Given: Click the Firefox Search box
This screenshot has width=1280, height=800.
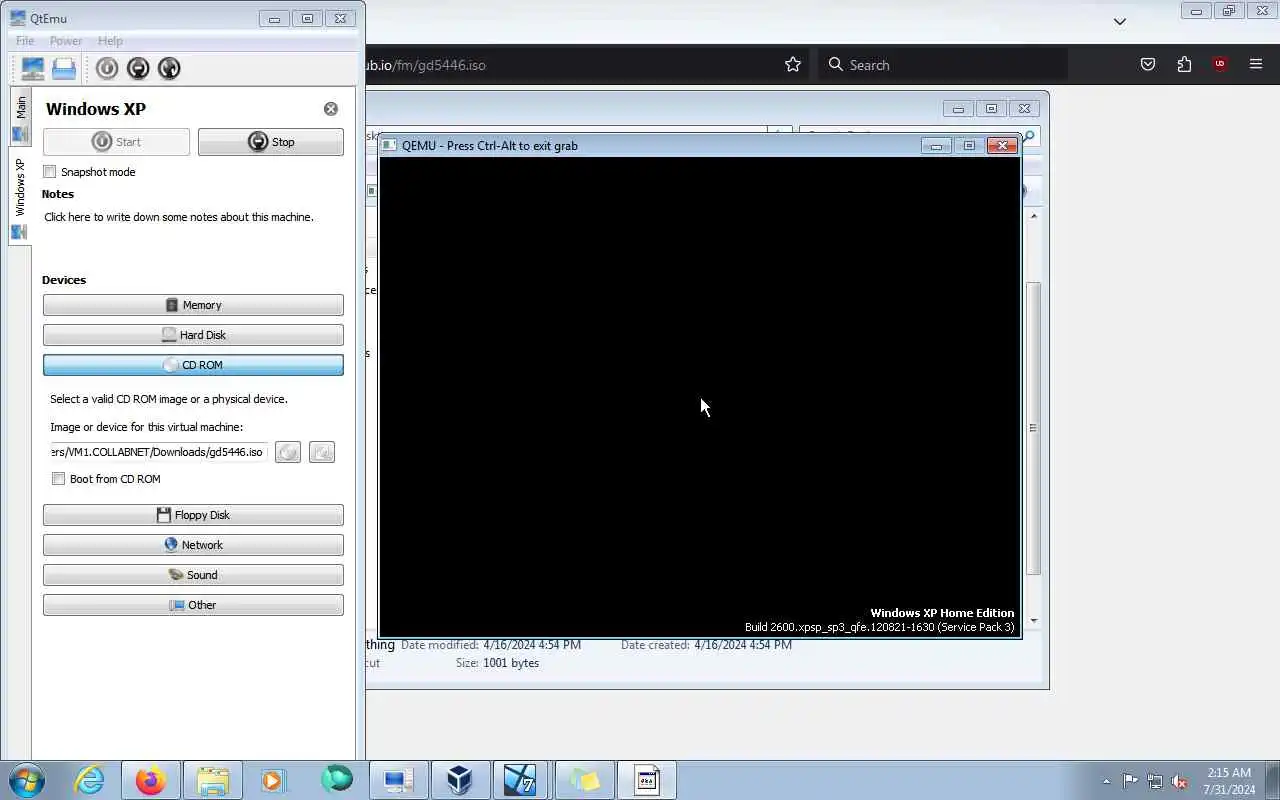Looking at the screenshot, I should (x=943, y=65).
